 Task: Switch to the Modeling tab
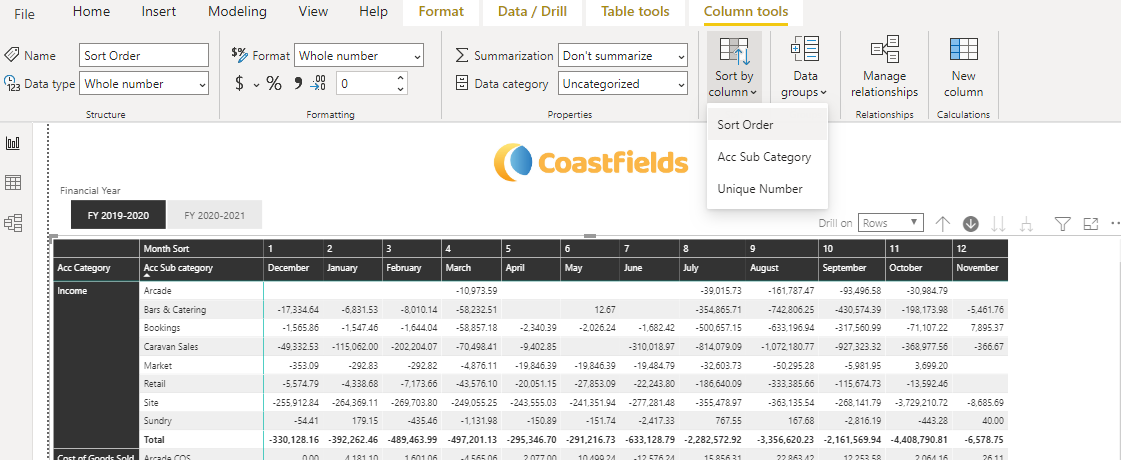(237, 11)
